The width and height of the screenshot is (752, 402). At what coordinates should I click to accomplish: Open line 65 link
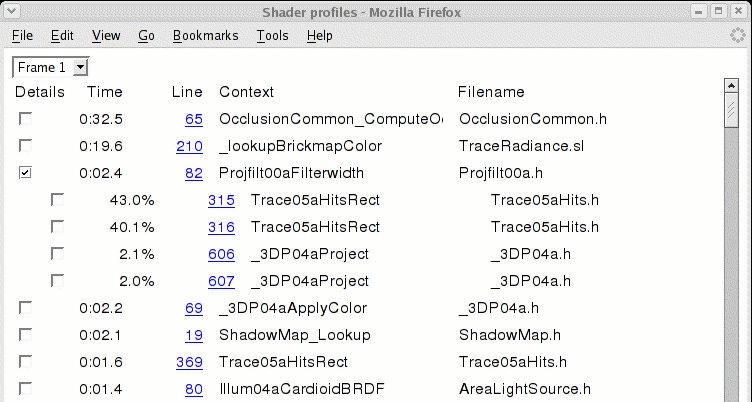pos(194,119)
